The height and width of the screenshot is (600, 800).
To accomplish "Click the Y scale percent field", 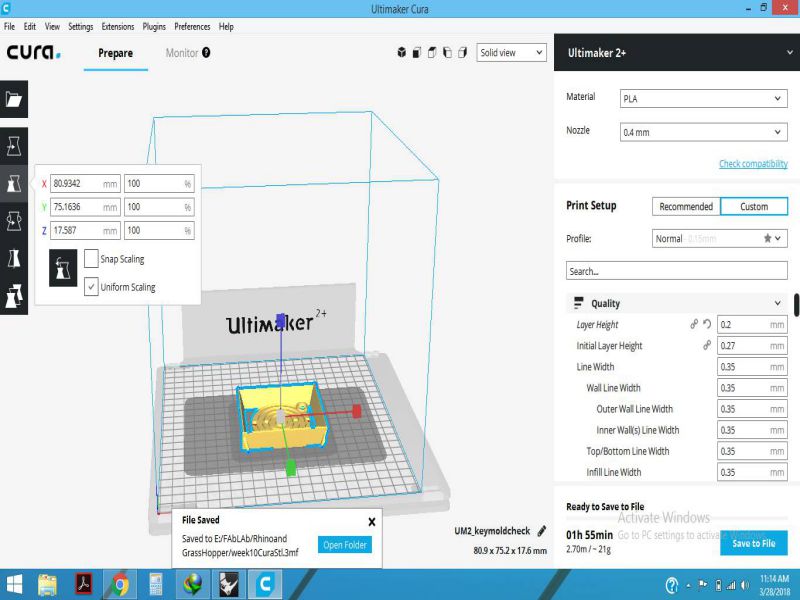I will [x=159, y=207].
